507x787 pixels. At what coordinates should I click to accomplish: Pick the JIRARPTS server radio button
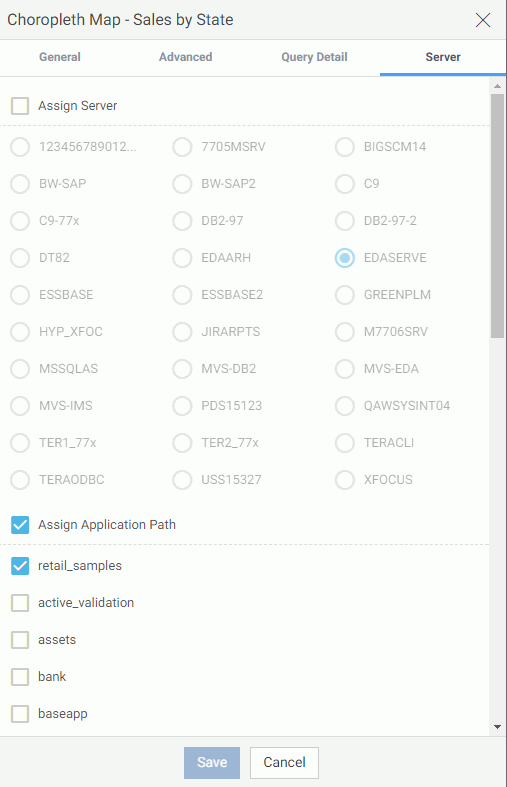182,332
